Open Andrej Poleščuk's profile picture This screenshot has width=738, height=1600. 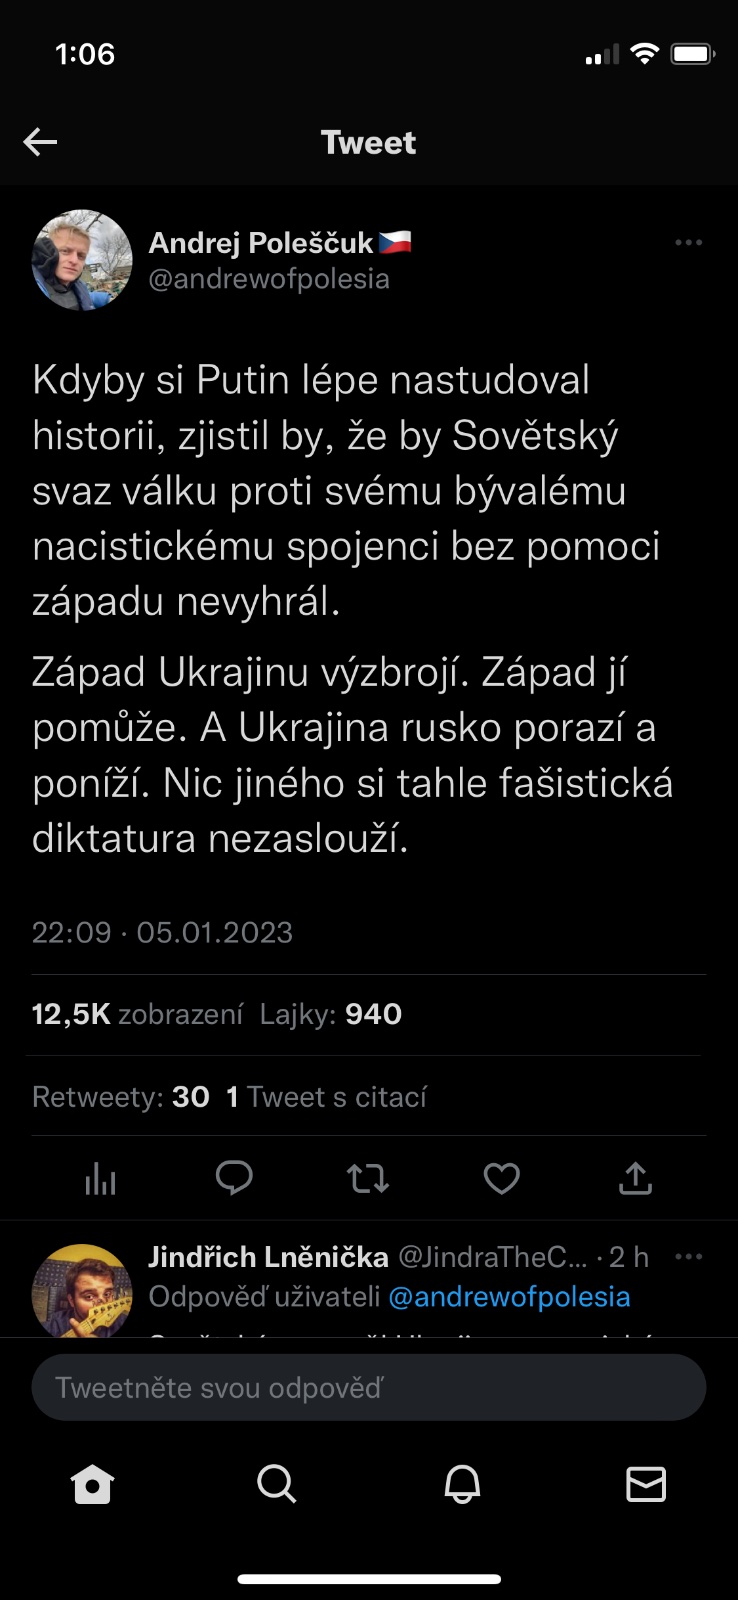point(82,260)
